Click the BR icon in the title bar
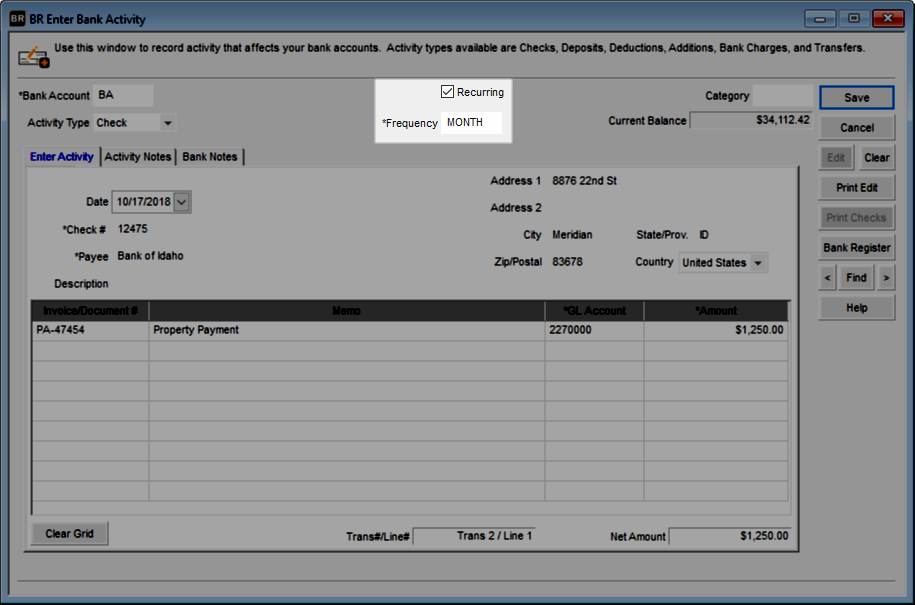Viewport: 915px width, 605px height. click(x=17, y=19)
